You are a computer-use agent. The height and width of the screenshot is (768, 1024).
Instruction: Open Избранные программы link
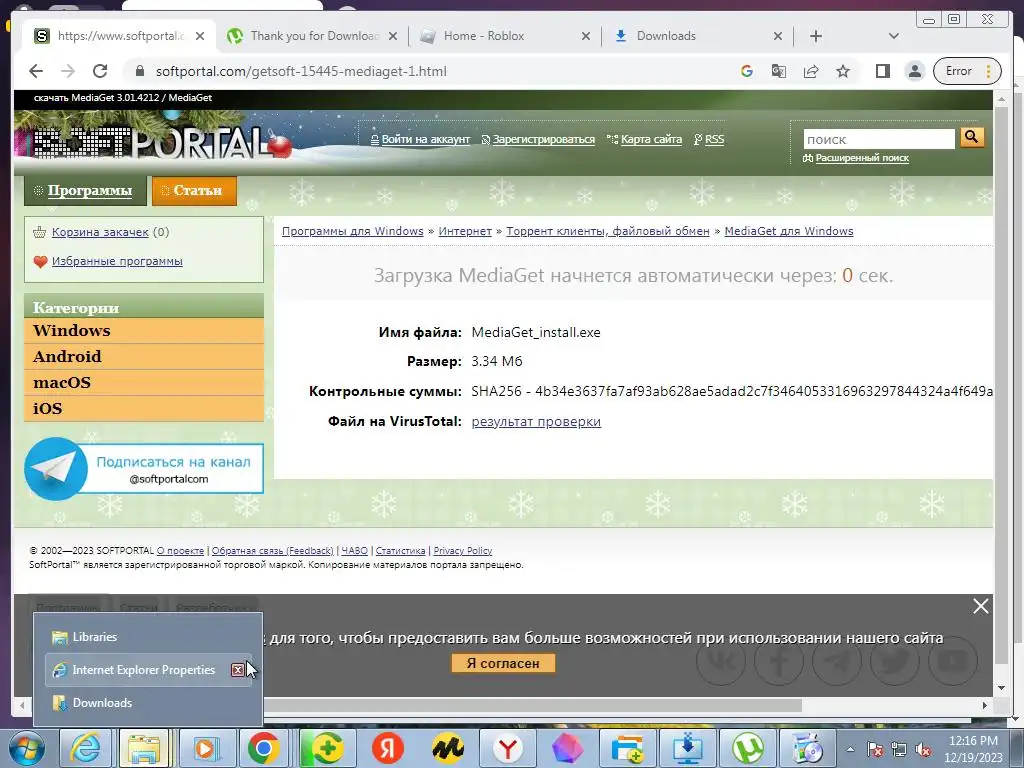117,261
